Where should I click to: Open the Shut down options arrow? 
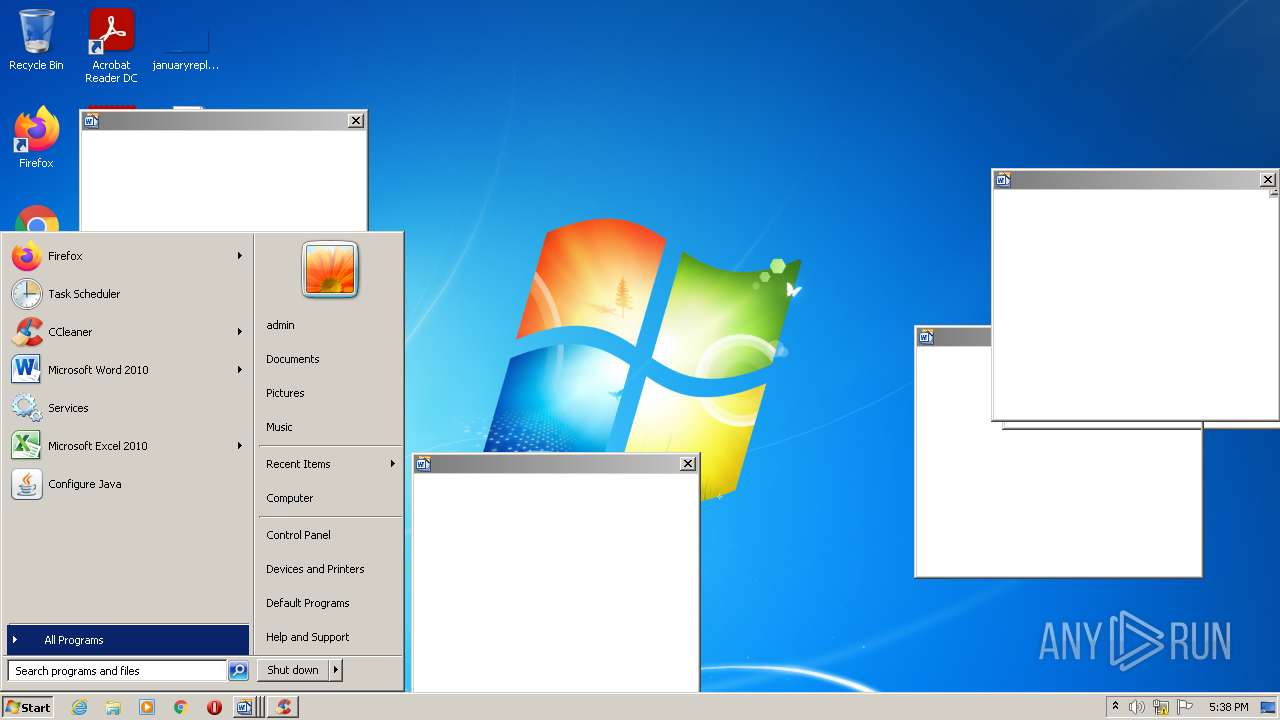point(336,670)
